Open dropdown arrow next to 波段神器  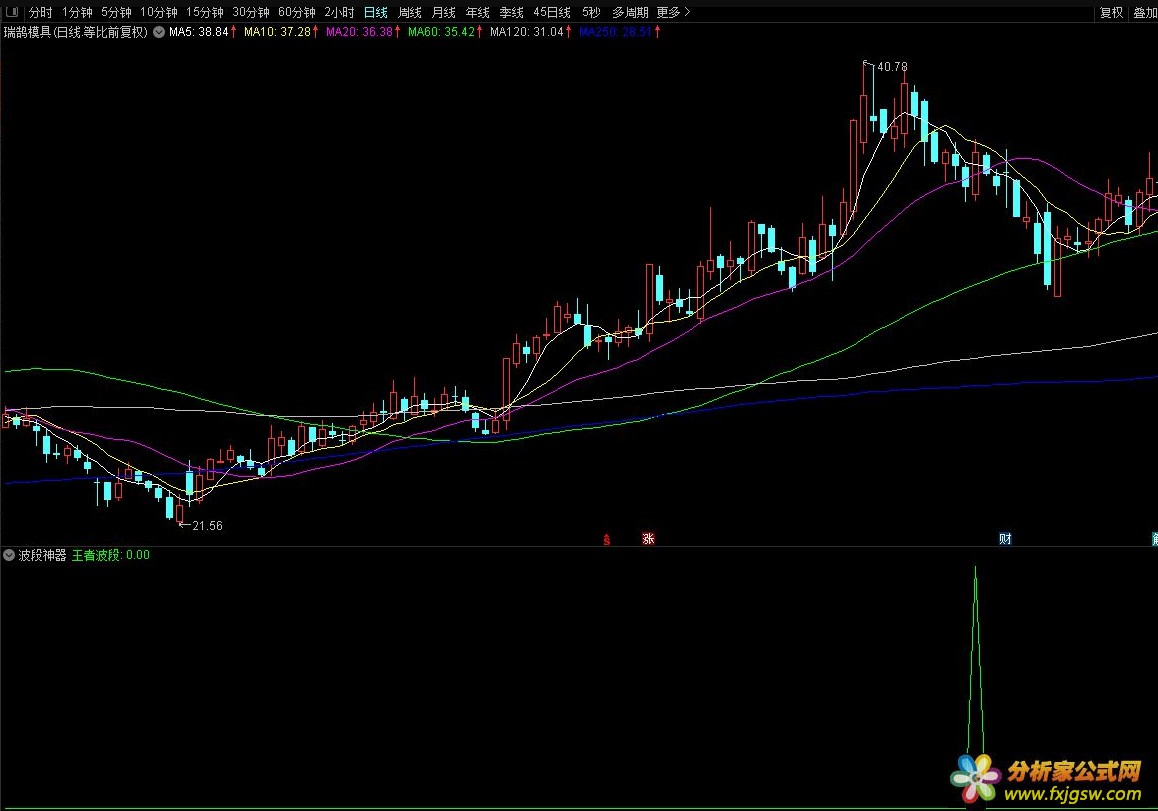[x=9, y=555]
